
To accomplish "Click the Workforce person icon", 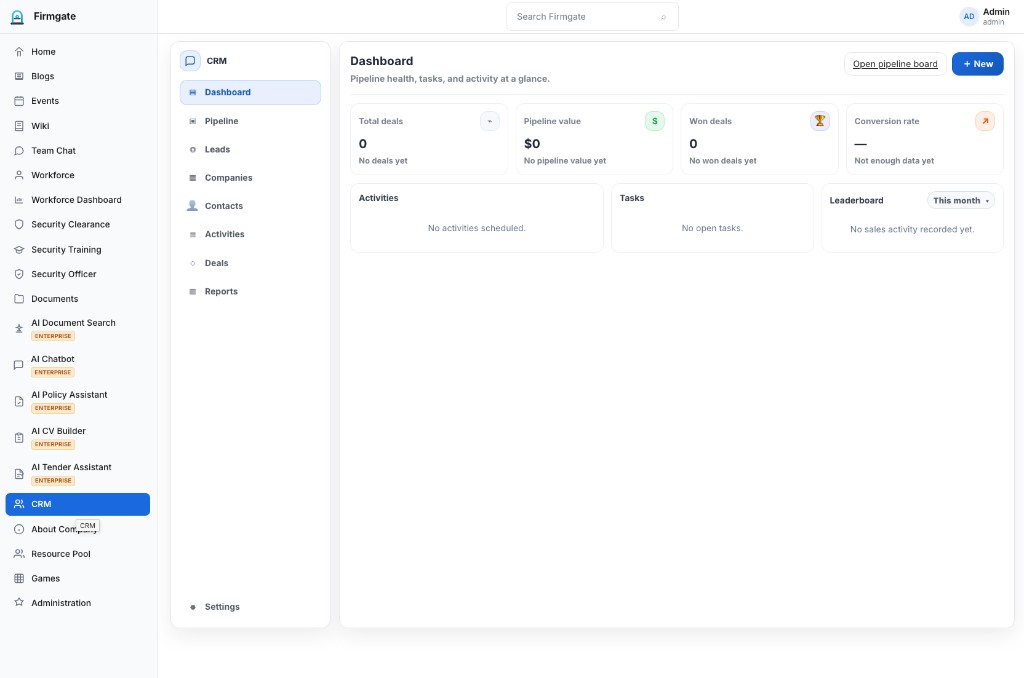I will pyautogui.click(x=19, y=175).
